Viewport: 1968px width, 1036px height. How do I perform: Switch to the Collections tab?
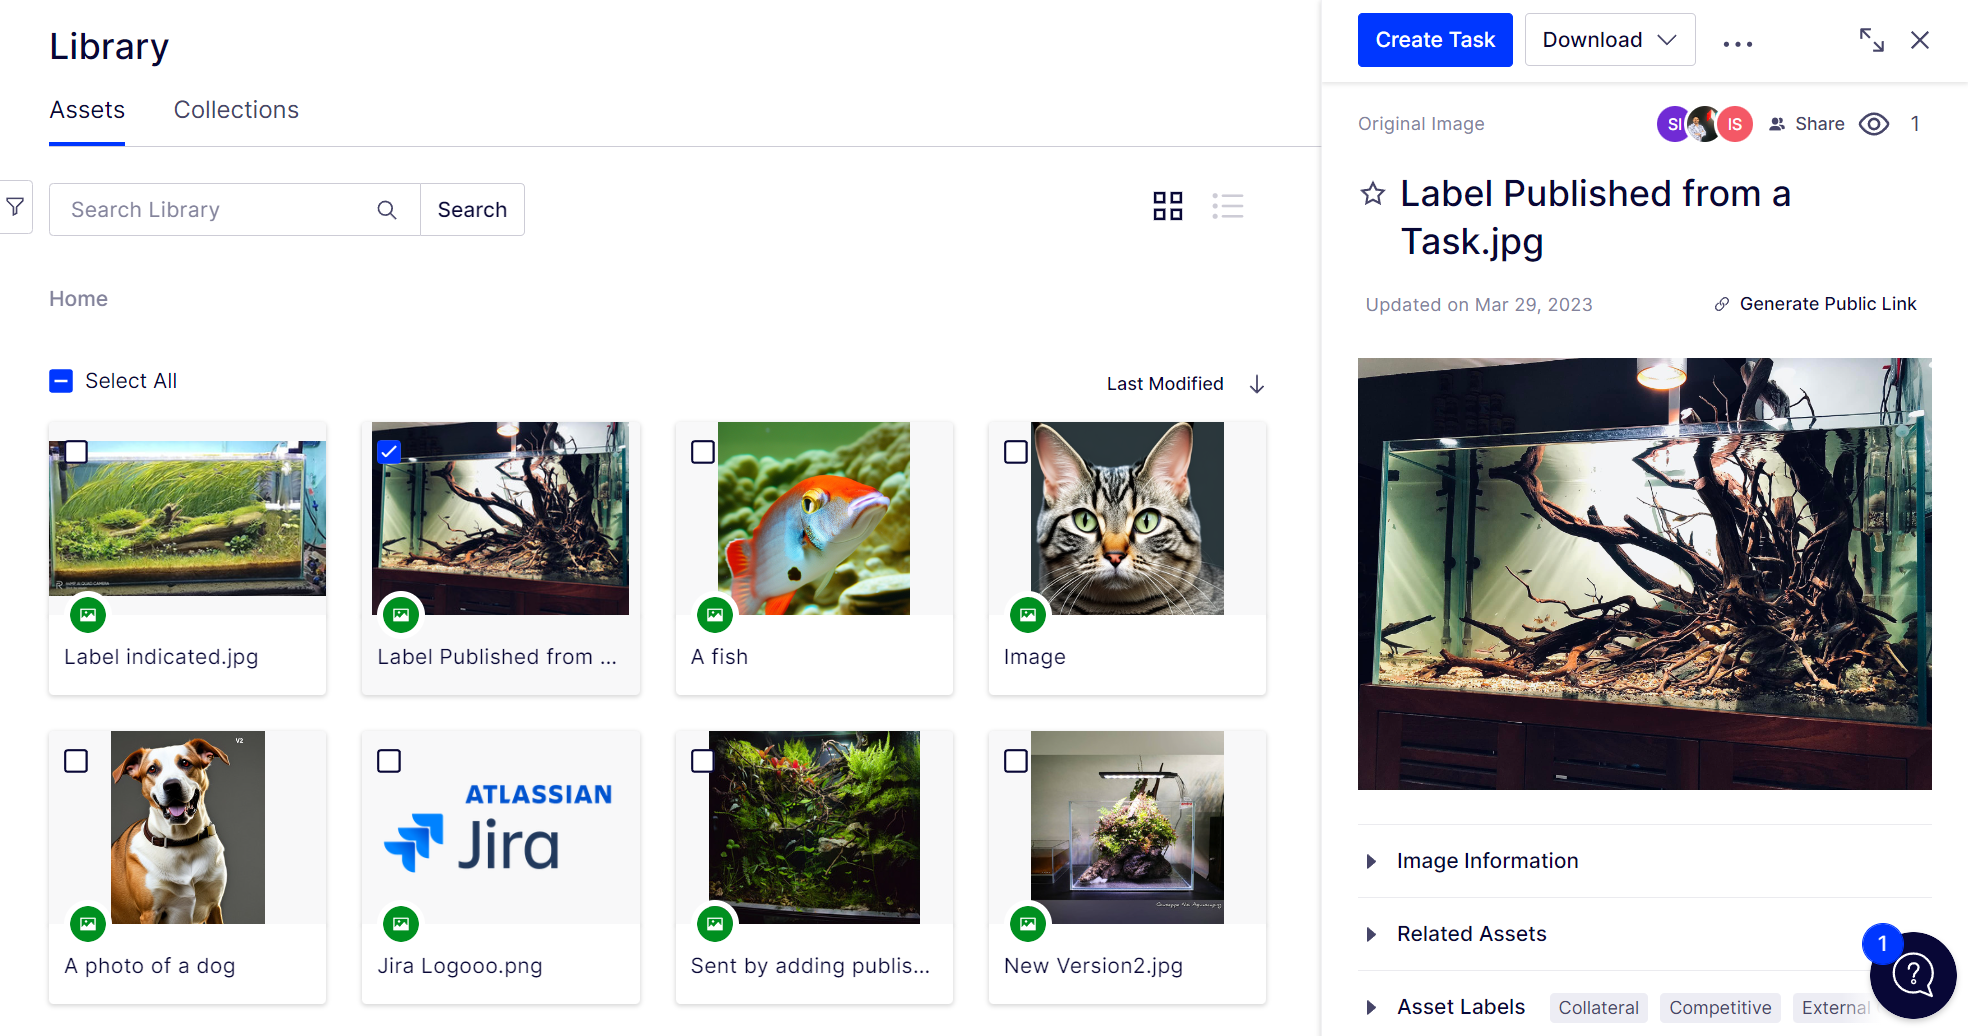(236, 110)
